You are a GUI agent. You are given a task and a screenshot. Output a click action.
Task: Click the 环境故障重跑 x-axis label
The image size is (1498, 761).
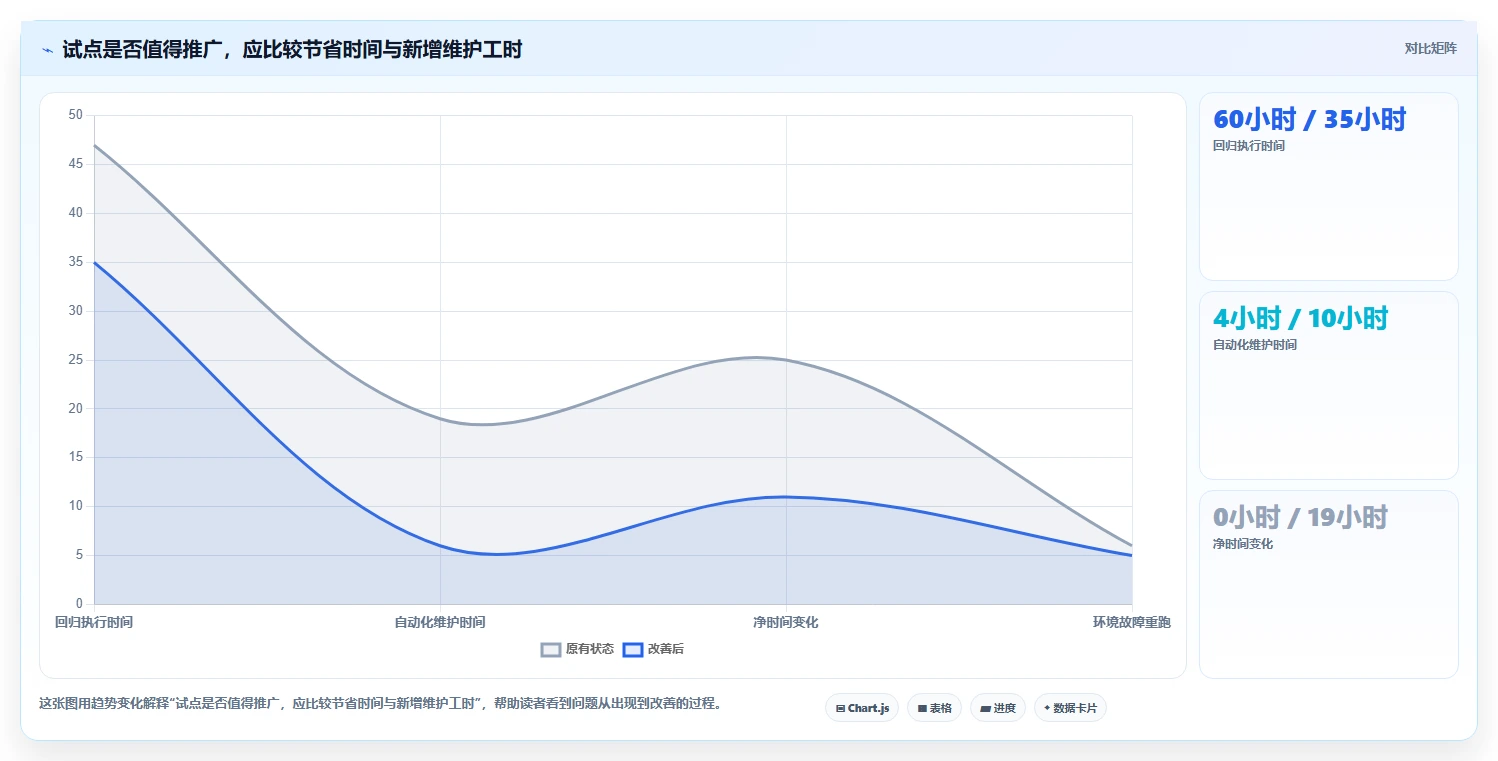pos(1132,622)
